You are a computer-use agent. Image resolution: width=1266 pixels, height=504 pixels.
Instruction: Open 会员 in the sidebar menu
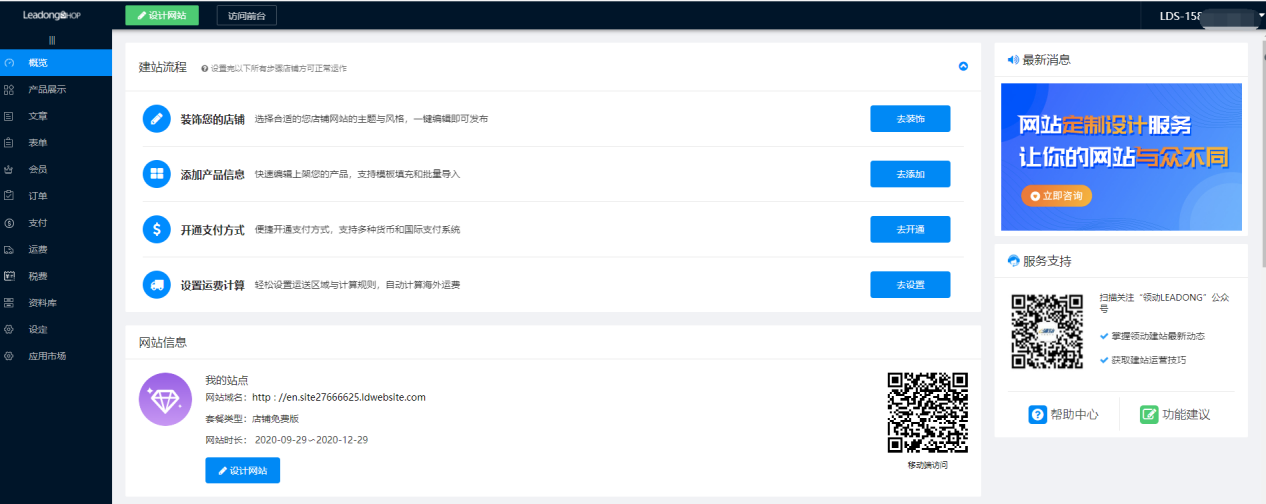(56, 169)
